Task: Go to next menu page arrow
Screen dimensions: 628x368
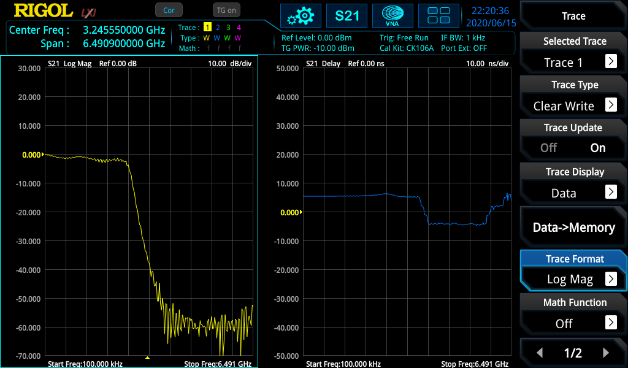Action: click(x=606, y=352)
